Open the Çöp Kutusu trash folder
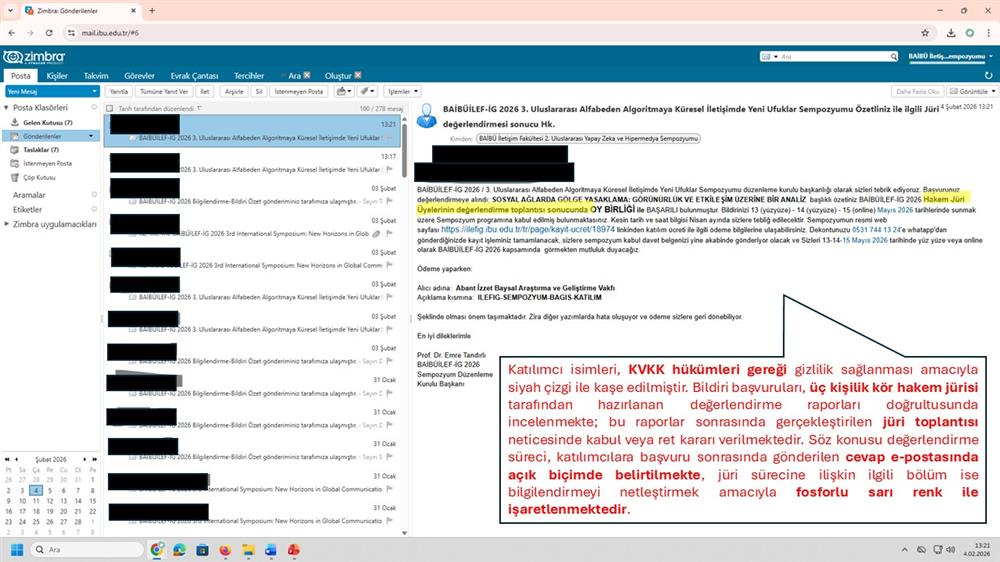The image size is (1000, 562). click(38, 177)
